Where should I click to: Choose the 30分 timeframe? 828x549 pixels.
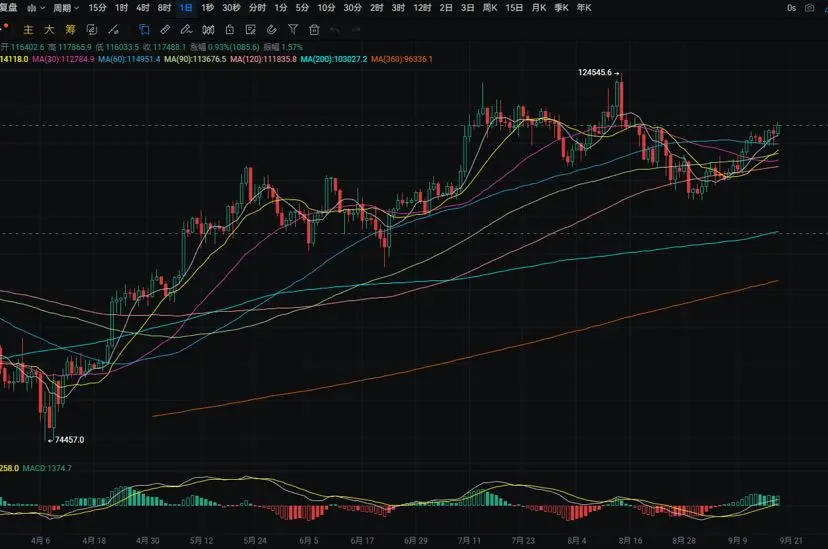click(x=352, y=8)
